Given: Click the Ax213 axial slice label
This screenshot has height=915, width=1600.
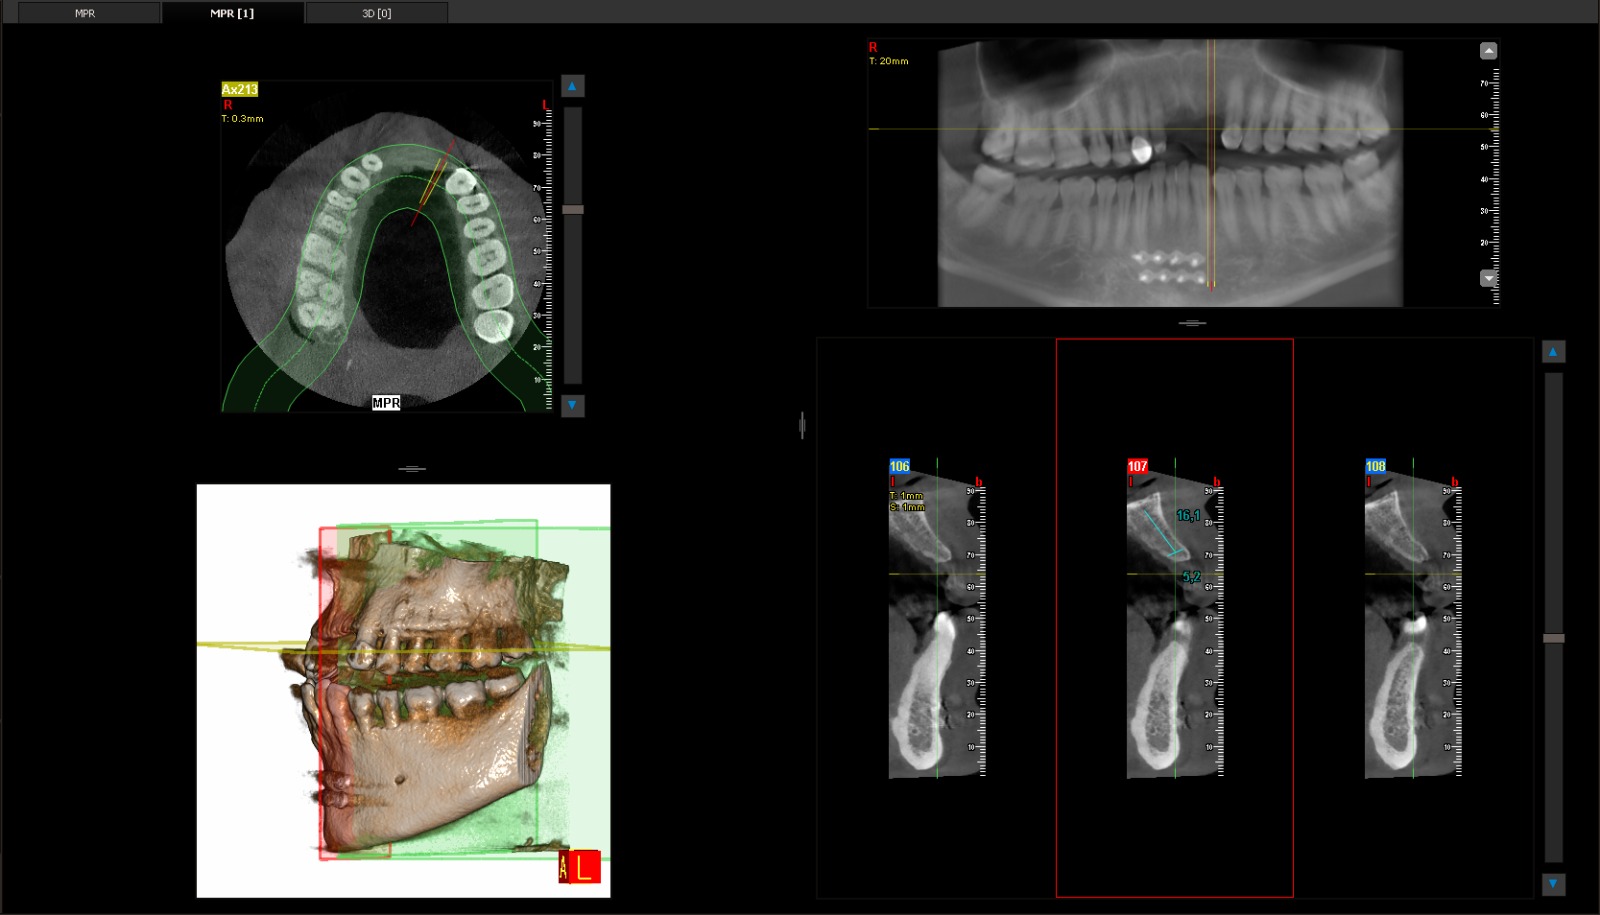Looking at the screenshot, I should click(x=240, y=89).
